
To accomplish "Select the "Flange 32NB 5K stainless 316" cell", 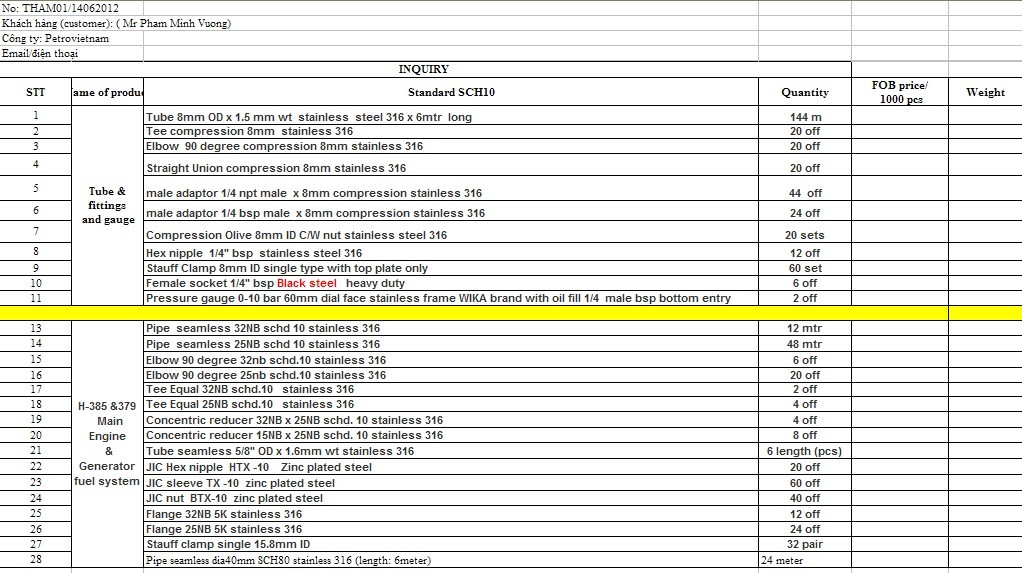I will pyautogui.click(x=224, y=514).
